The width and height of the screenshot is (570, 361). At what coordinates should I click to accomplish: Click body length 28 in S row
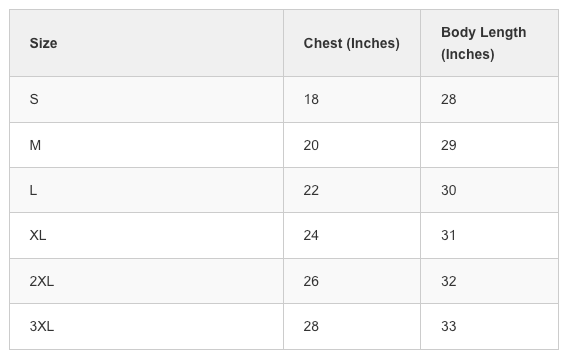(449, 99)
